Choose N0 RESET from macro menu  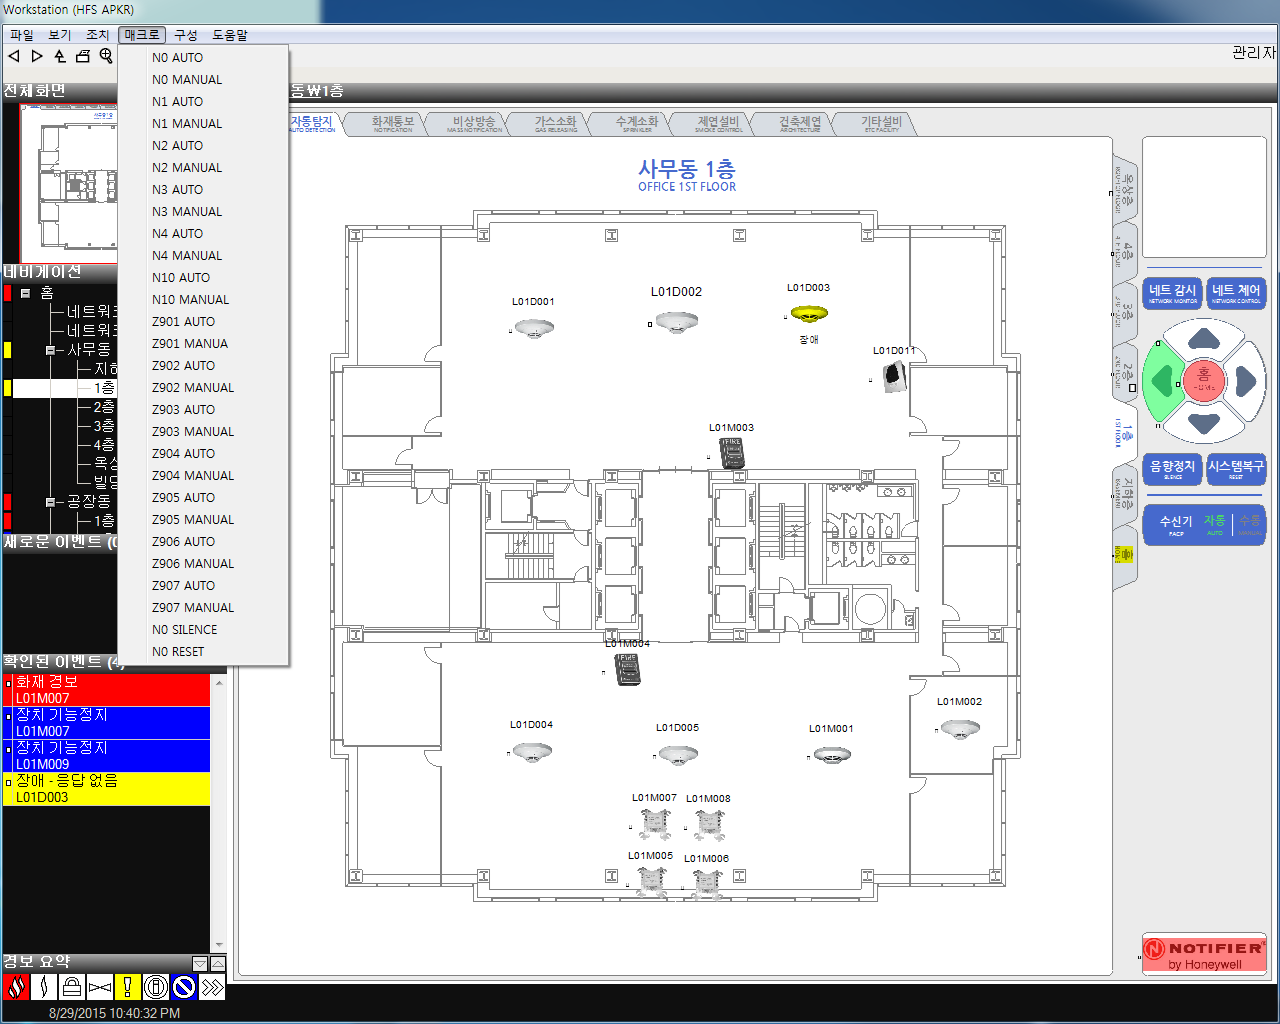click(x=178, y=652)
